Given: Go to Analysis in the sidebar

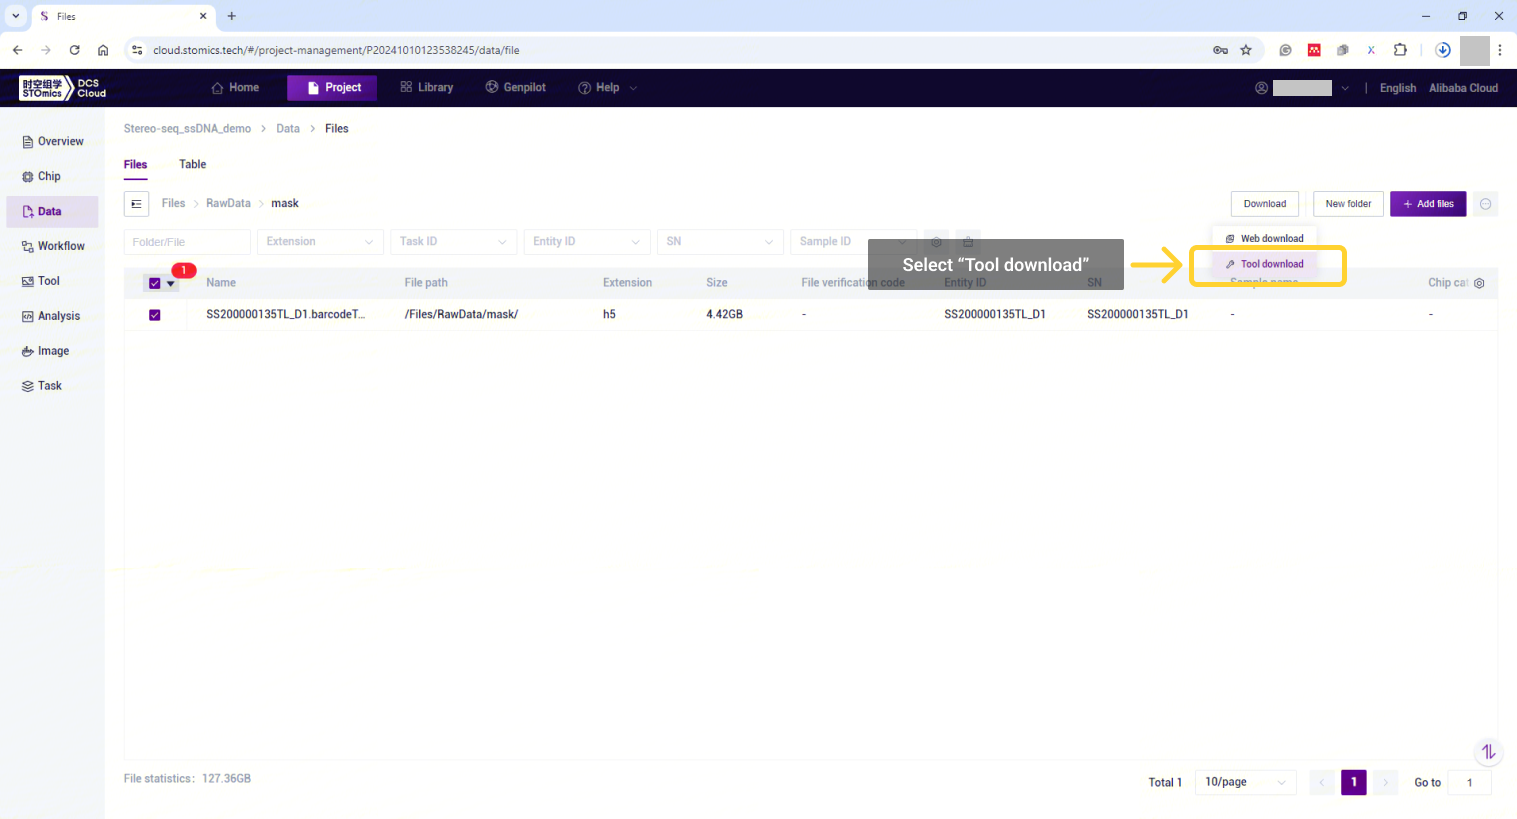Looking at the screenshot, I should tap(58, 316).
